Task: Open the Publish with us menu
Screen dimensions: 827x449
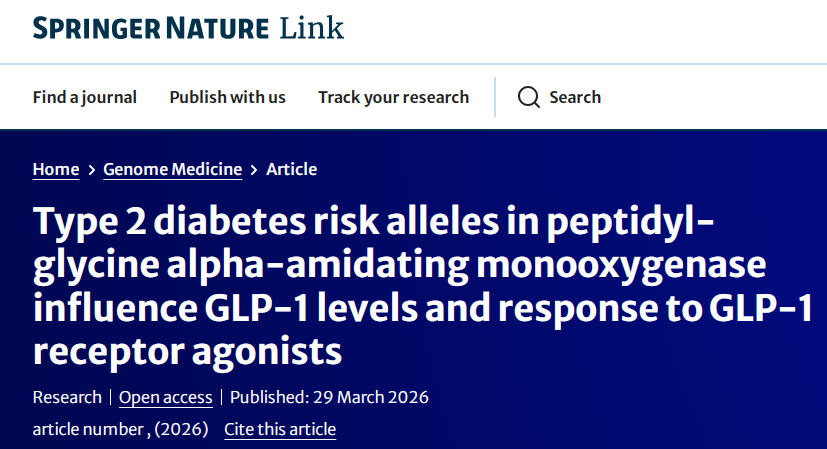Action: 227,97
